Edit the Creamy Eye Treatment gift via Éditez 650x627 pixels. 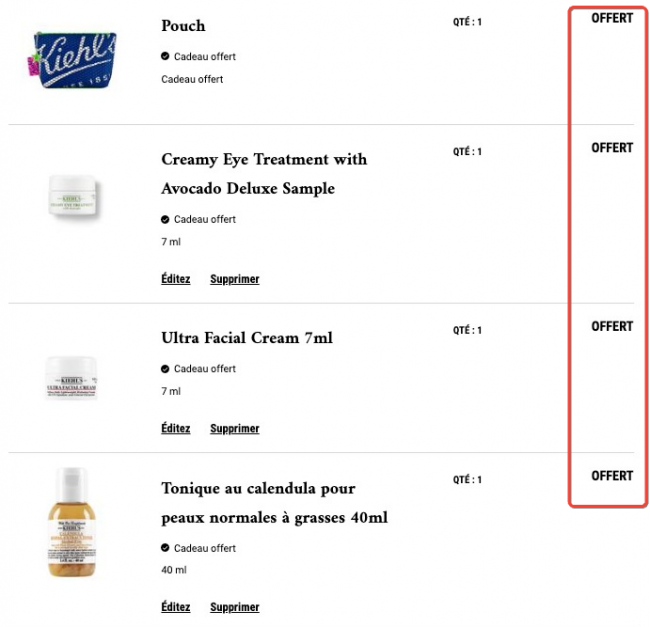[176, 279]
